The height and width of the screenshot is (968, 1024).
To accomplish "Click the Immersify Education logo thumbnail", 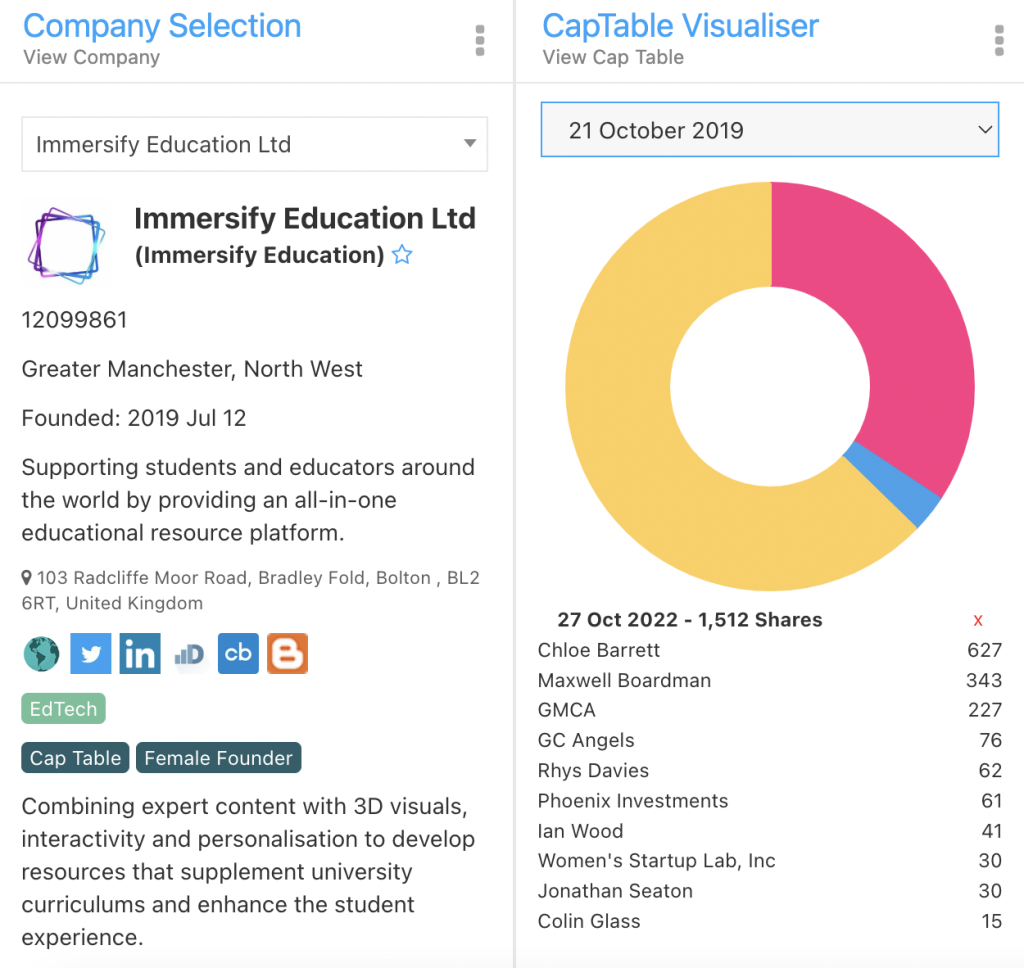I will point(67,243).
